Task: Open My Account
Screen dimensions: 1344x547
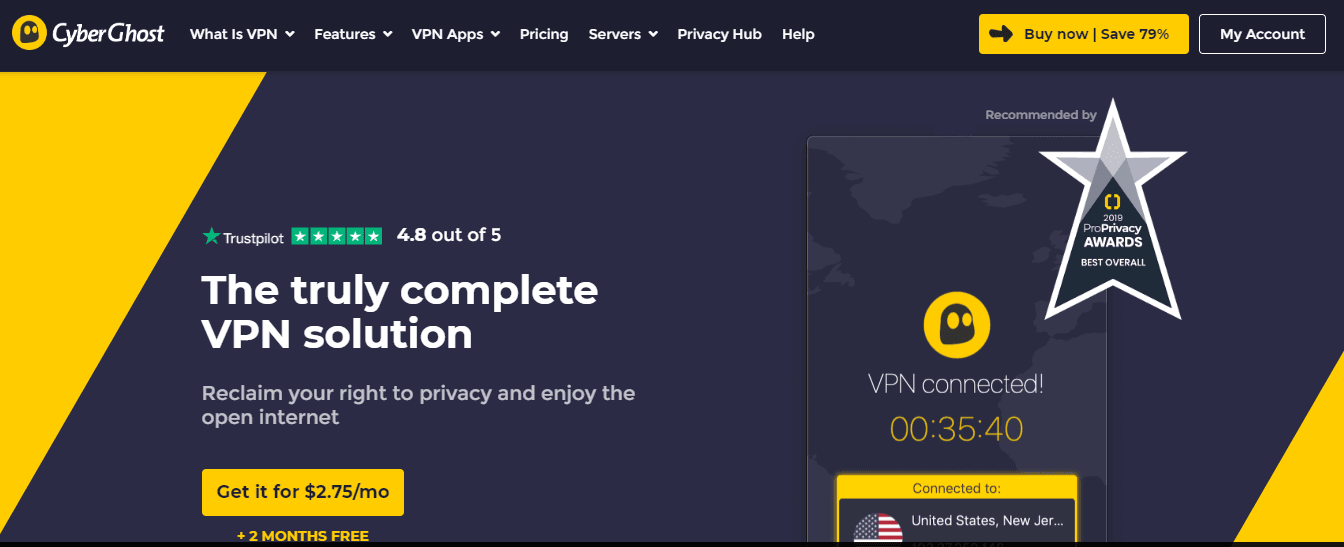Action: click(x=1262, y=34)
